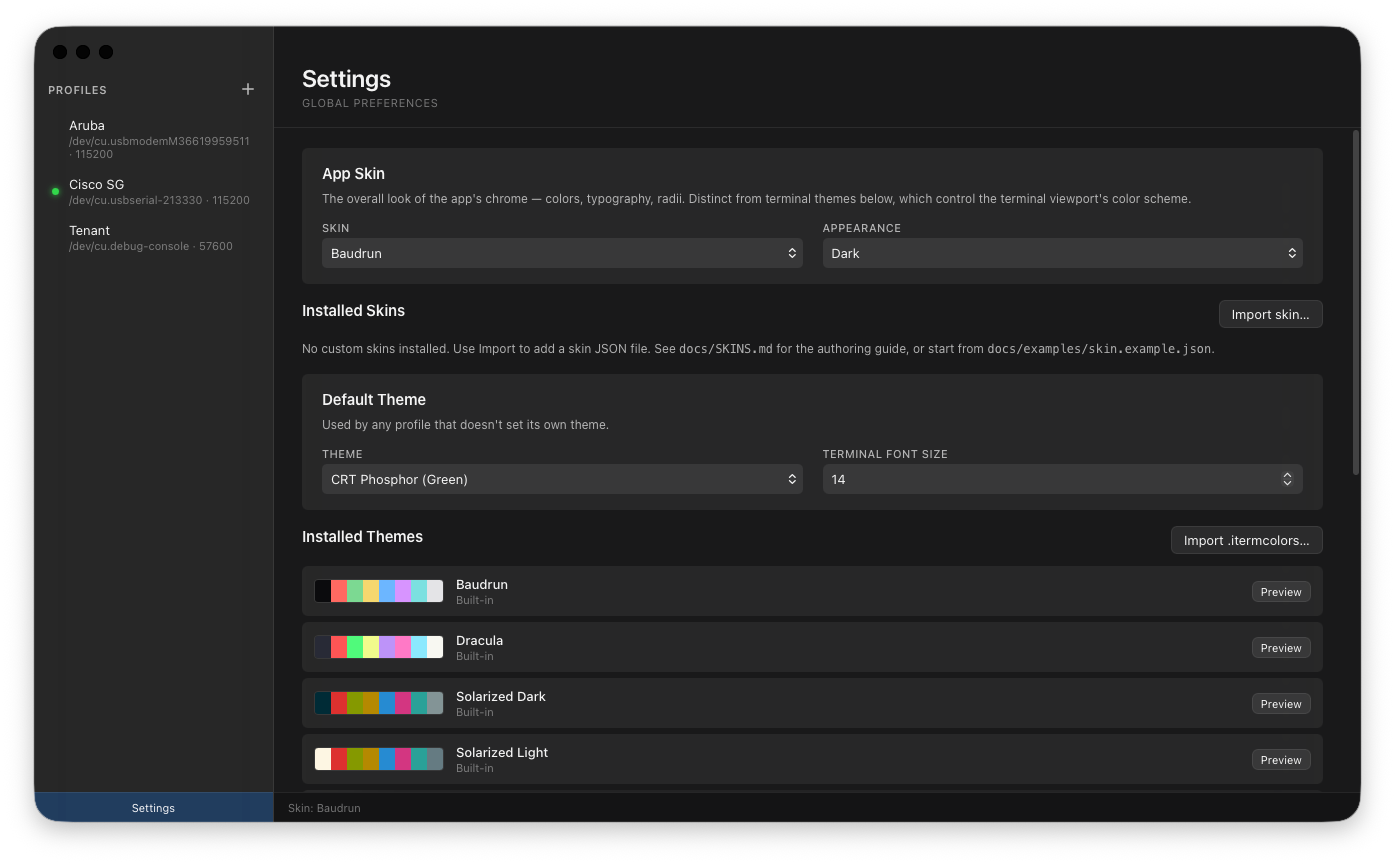
Task: Open the Appearance dropdown set to Dark
Action: 1063,253
